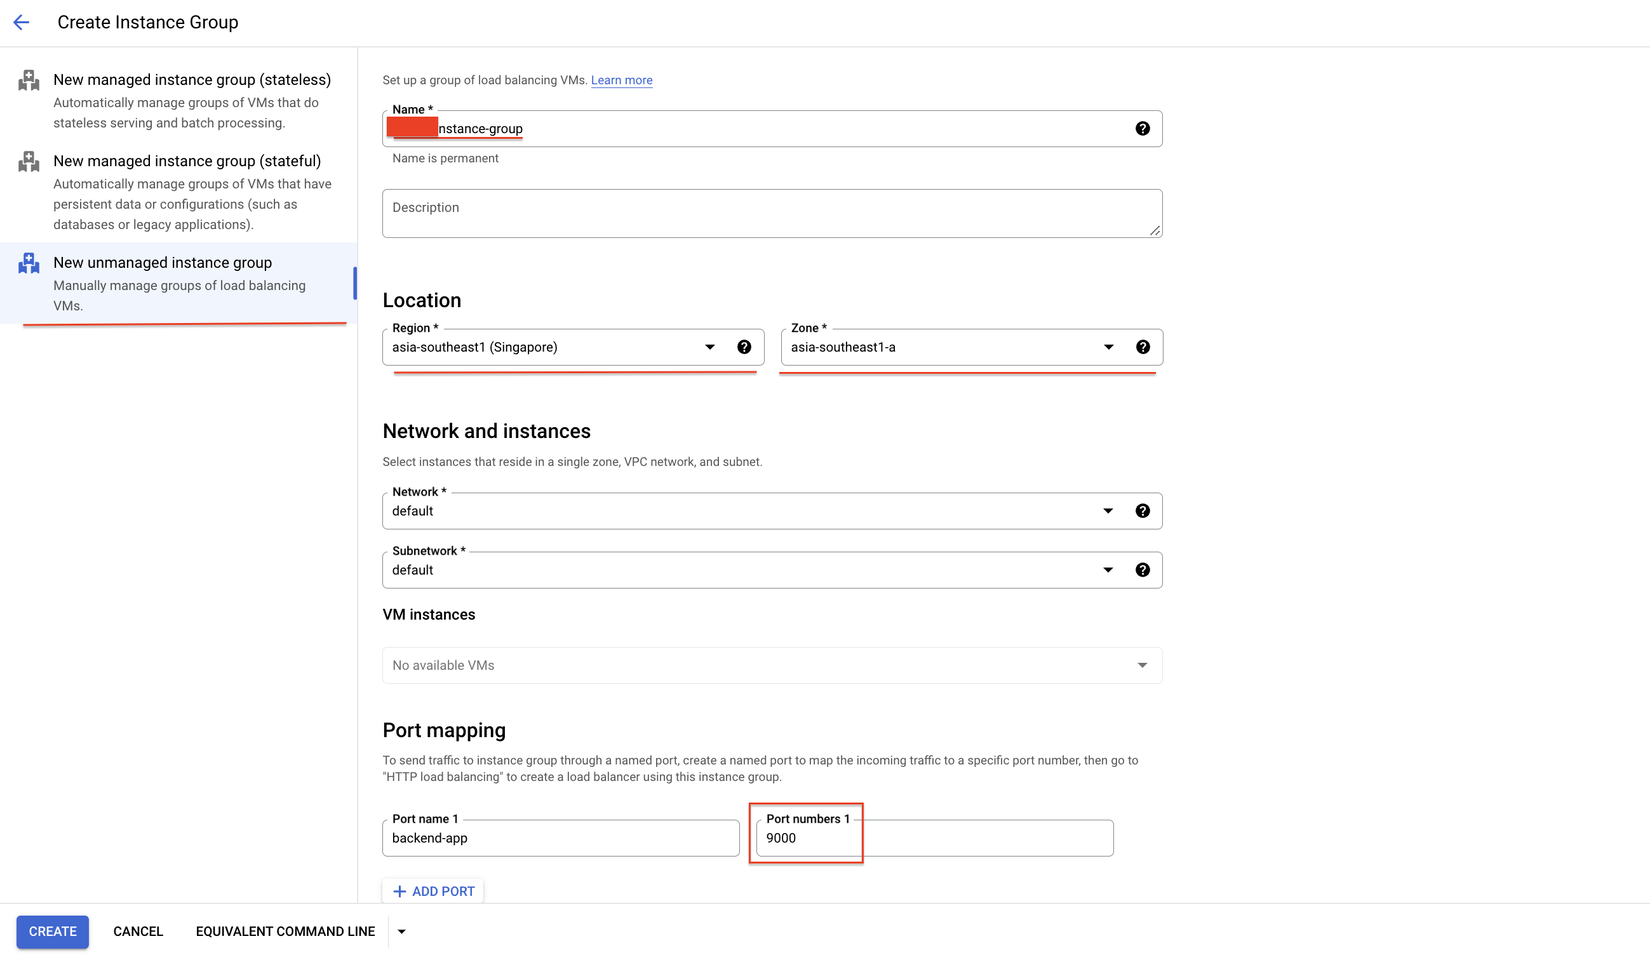Expand the Zone dropdown
The height and width of the screenshot is (956, 1650).
(x=1108, y=347)
